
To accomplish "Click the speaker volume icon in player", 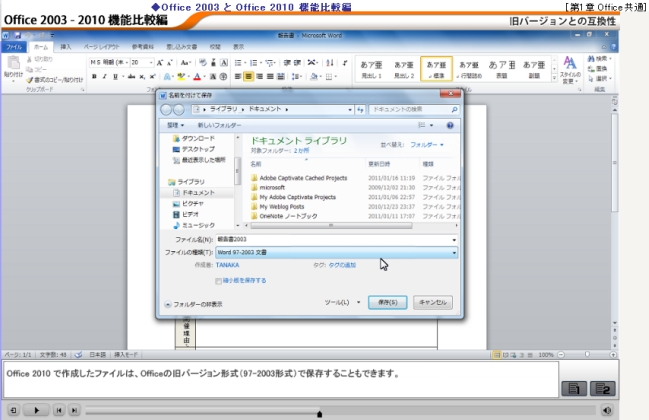I will (x=607, y=410).
